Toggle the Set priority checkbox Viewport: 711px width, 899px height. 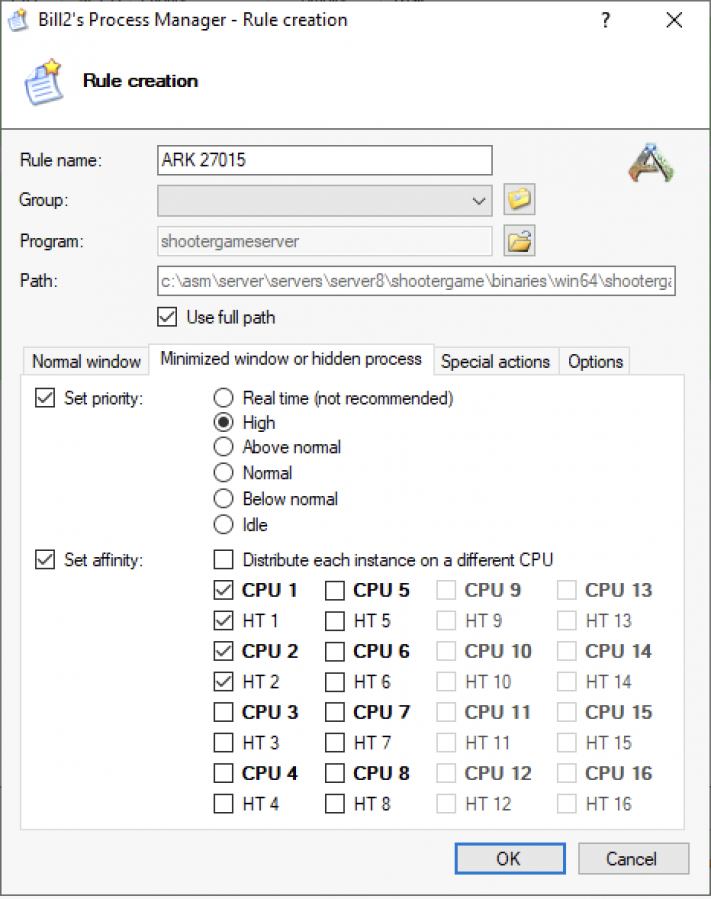(45, 398)
